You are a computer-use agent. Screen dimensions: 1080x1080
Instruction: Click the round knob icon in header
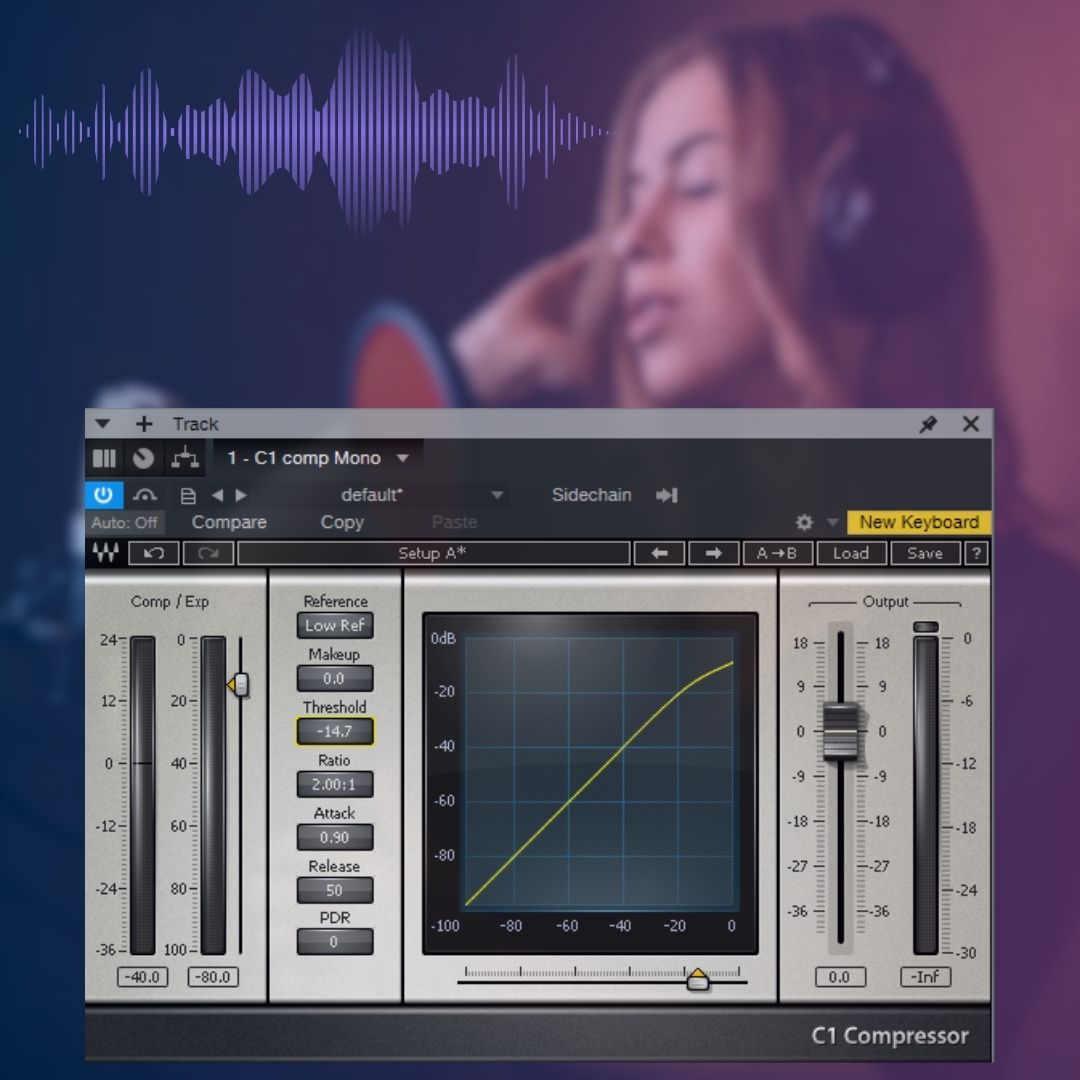[143, 458]
